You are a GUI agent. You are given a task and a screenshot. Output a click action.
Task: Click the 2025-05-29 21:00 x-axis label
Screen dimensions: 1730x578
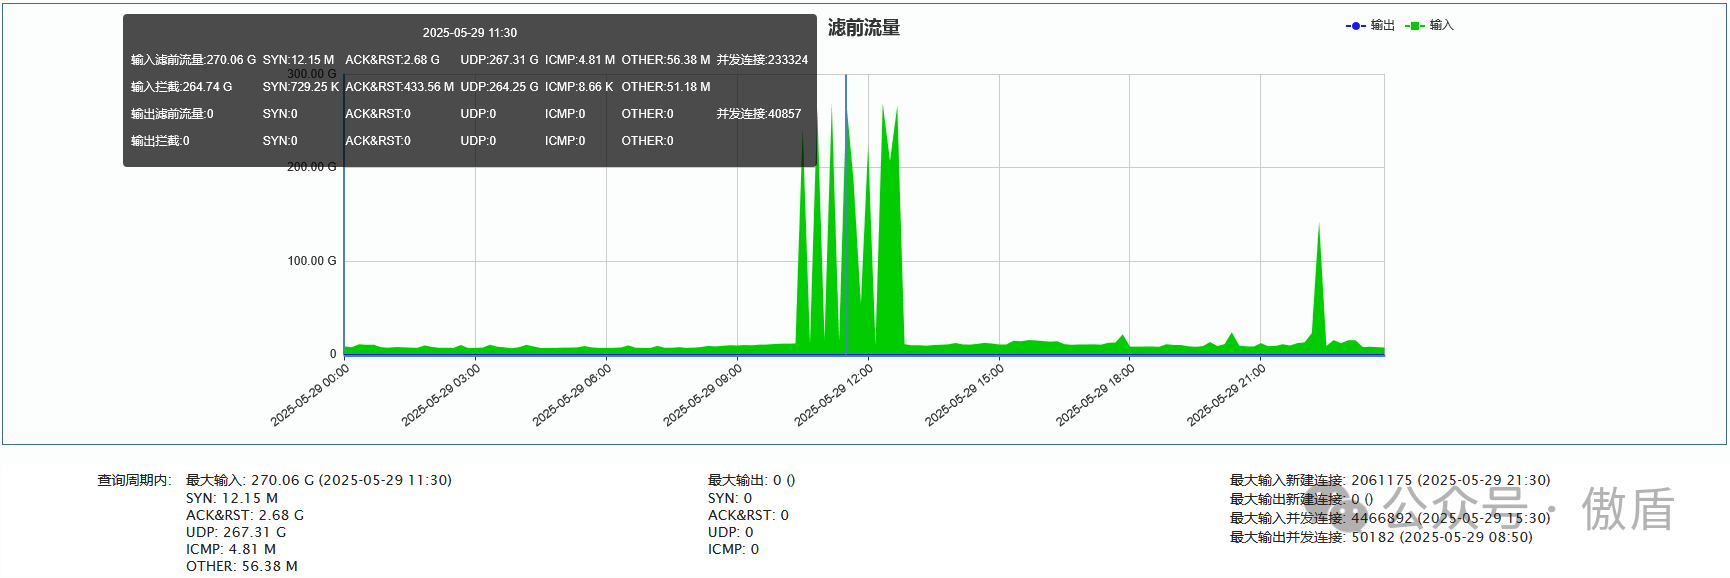[1227, 395]
